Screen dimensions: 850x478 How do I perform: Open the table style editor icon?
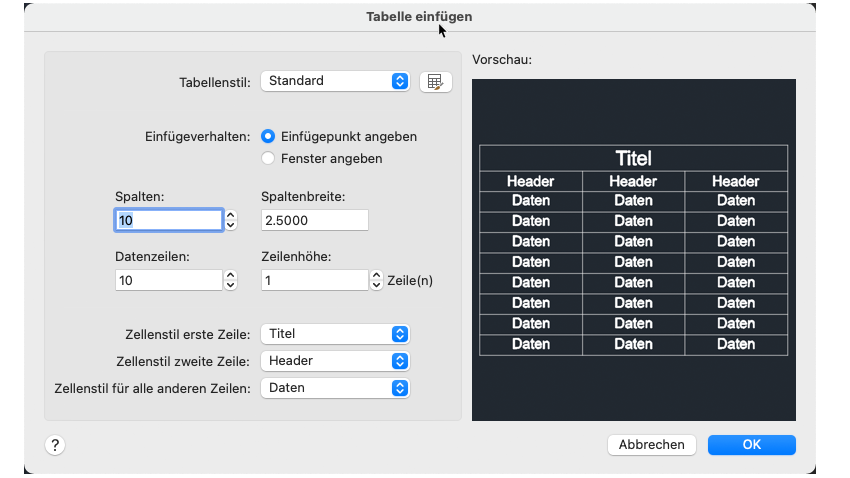coord(435,82)
